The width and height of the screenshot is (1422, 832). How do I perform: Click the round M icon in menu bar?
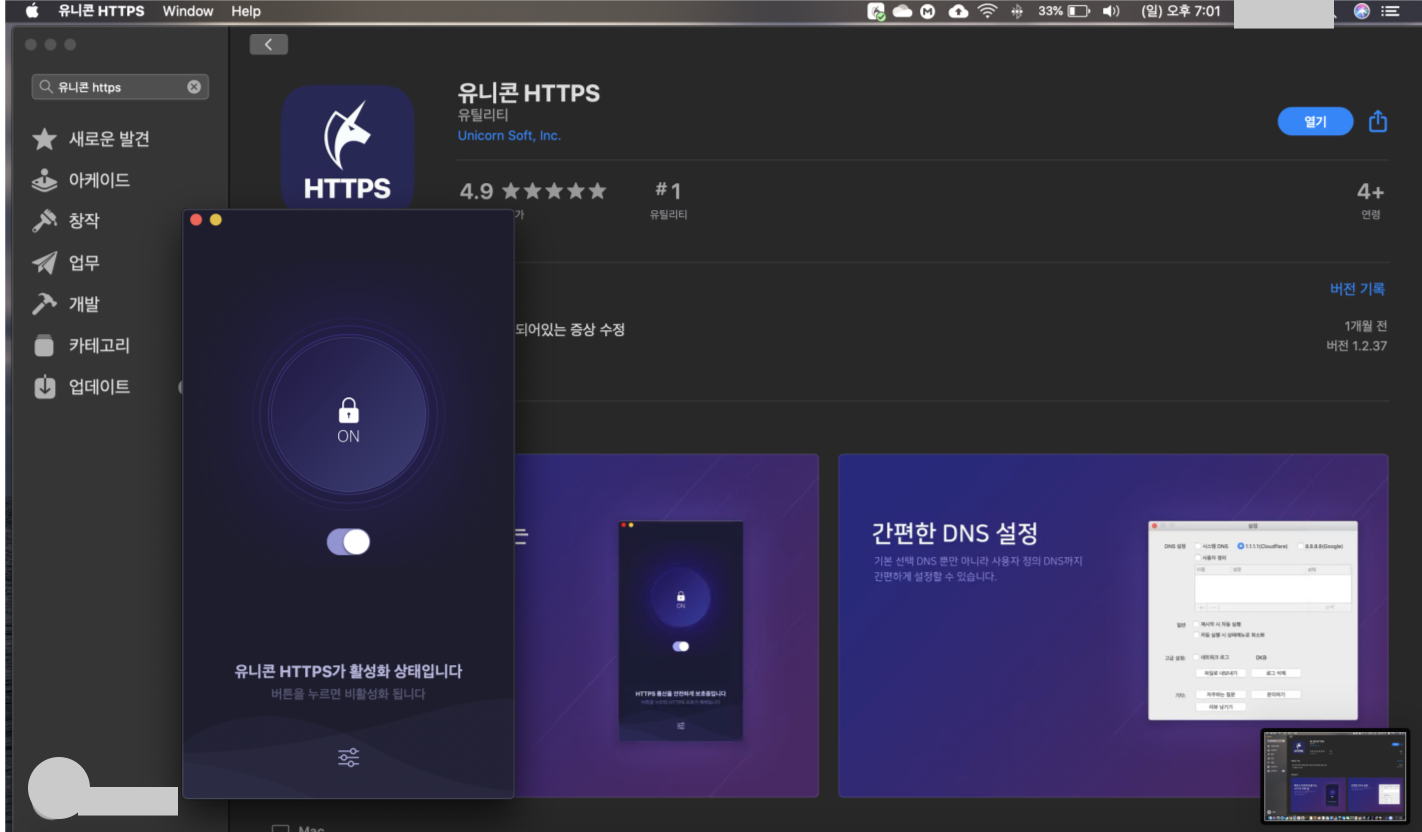928,11
